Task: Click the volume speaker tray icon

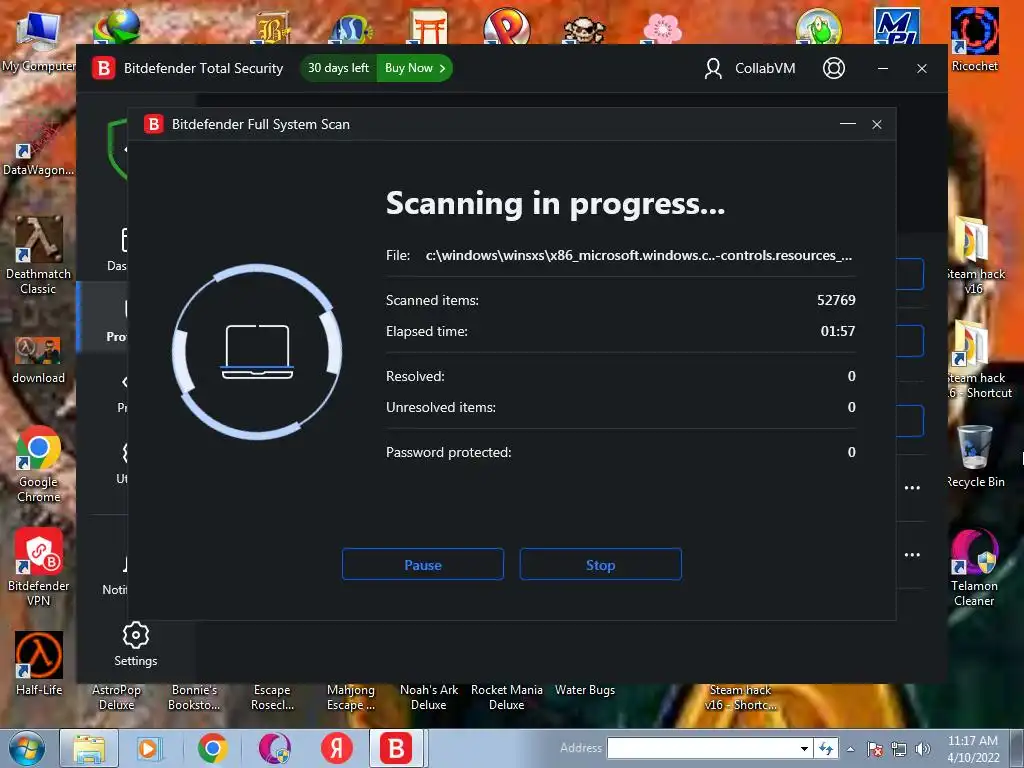Action: click(923, 749)
